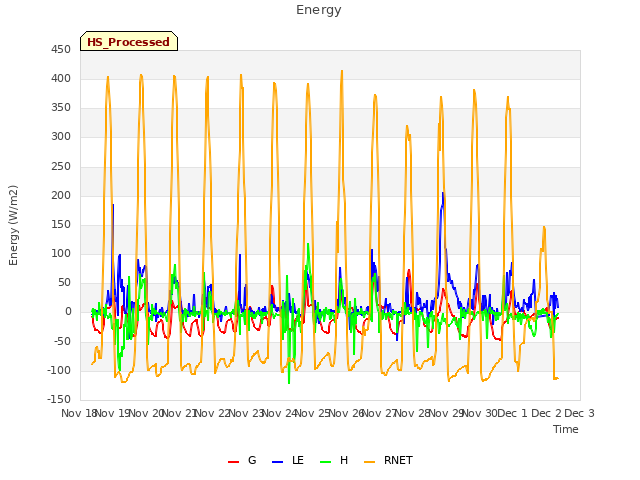Screen dimensions: 640x480
Task: Click the 200 y-axis tick label
Action: point(61,196)
